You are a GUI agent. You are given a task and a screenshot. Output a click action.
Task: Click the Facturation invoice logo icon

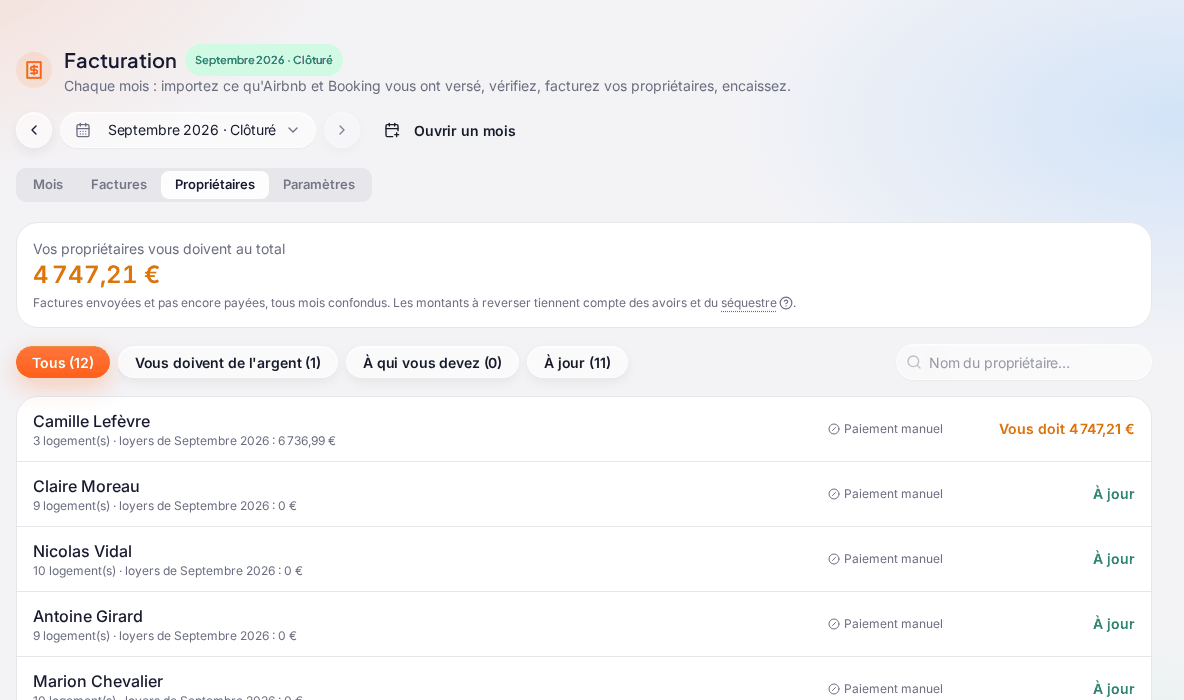(x=34, y=70)
